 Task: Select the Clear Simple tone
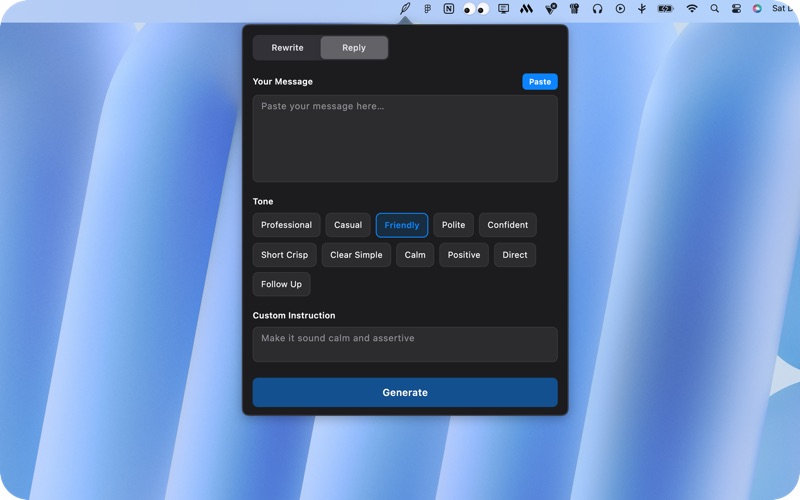click(356, 255)
